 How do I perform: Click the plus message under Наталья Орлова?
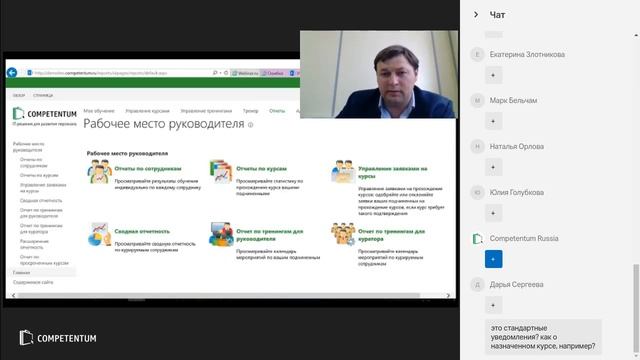point(493,167)
